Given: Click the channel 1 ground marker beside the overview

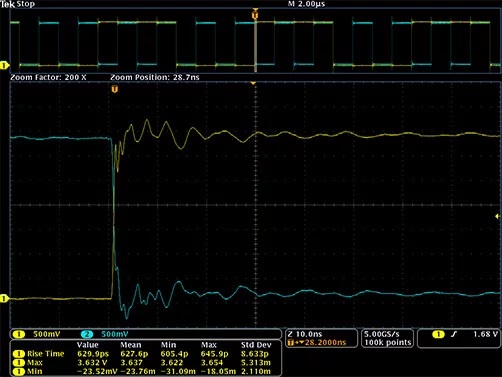Looking at the screenshot, I should click(4, 65).
